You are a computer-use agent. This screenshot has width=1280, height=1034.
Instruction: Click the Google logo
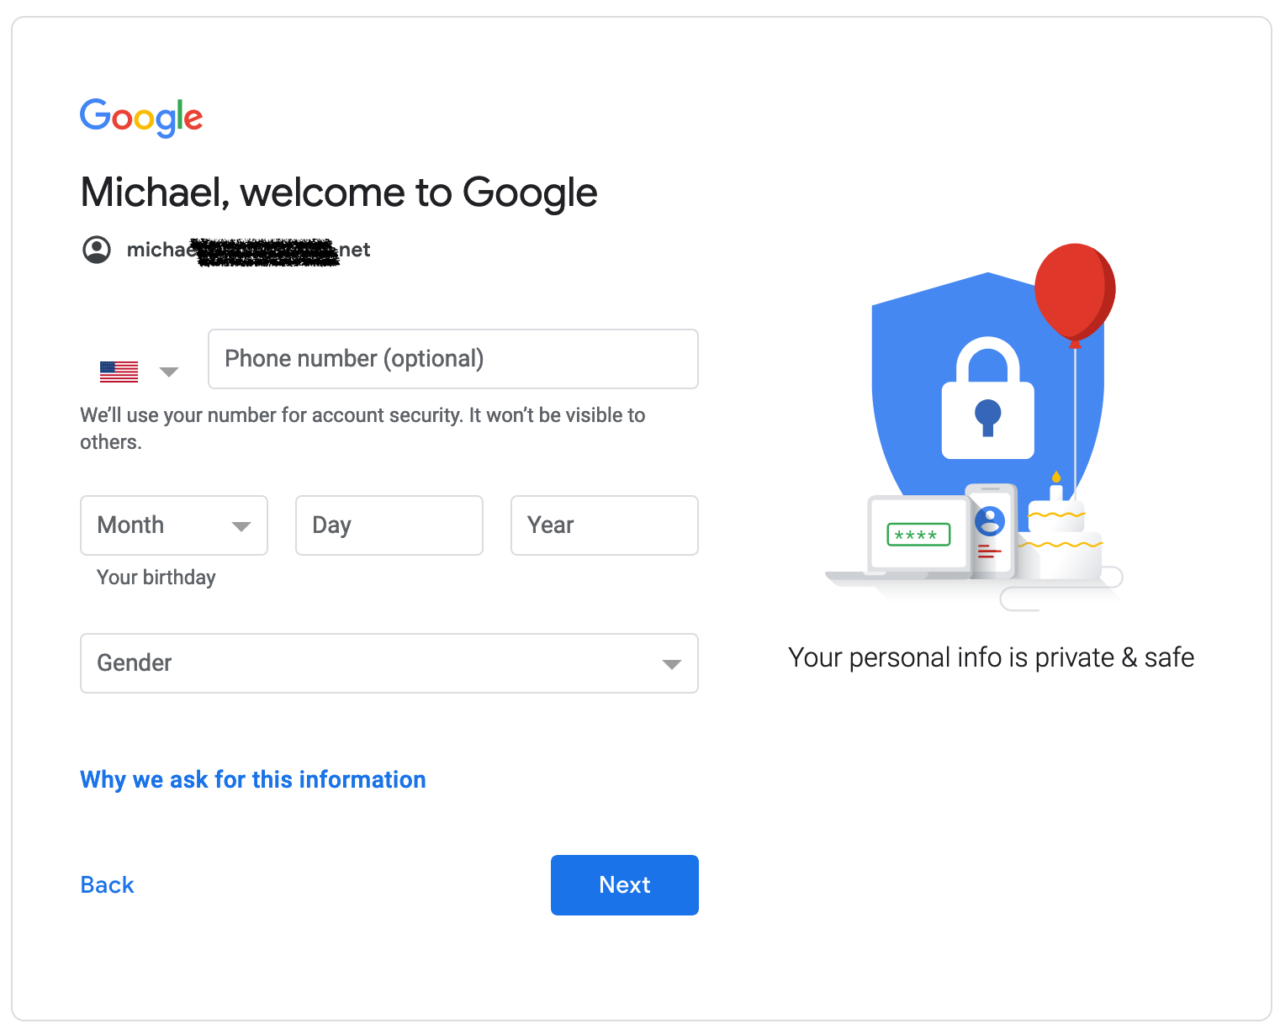pos(141,117)
